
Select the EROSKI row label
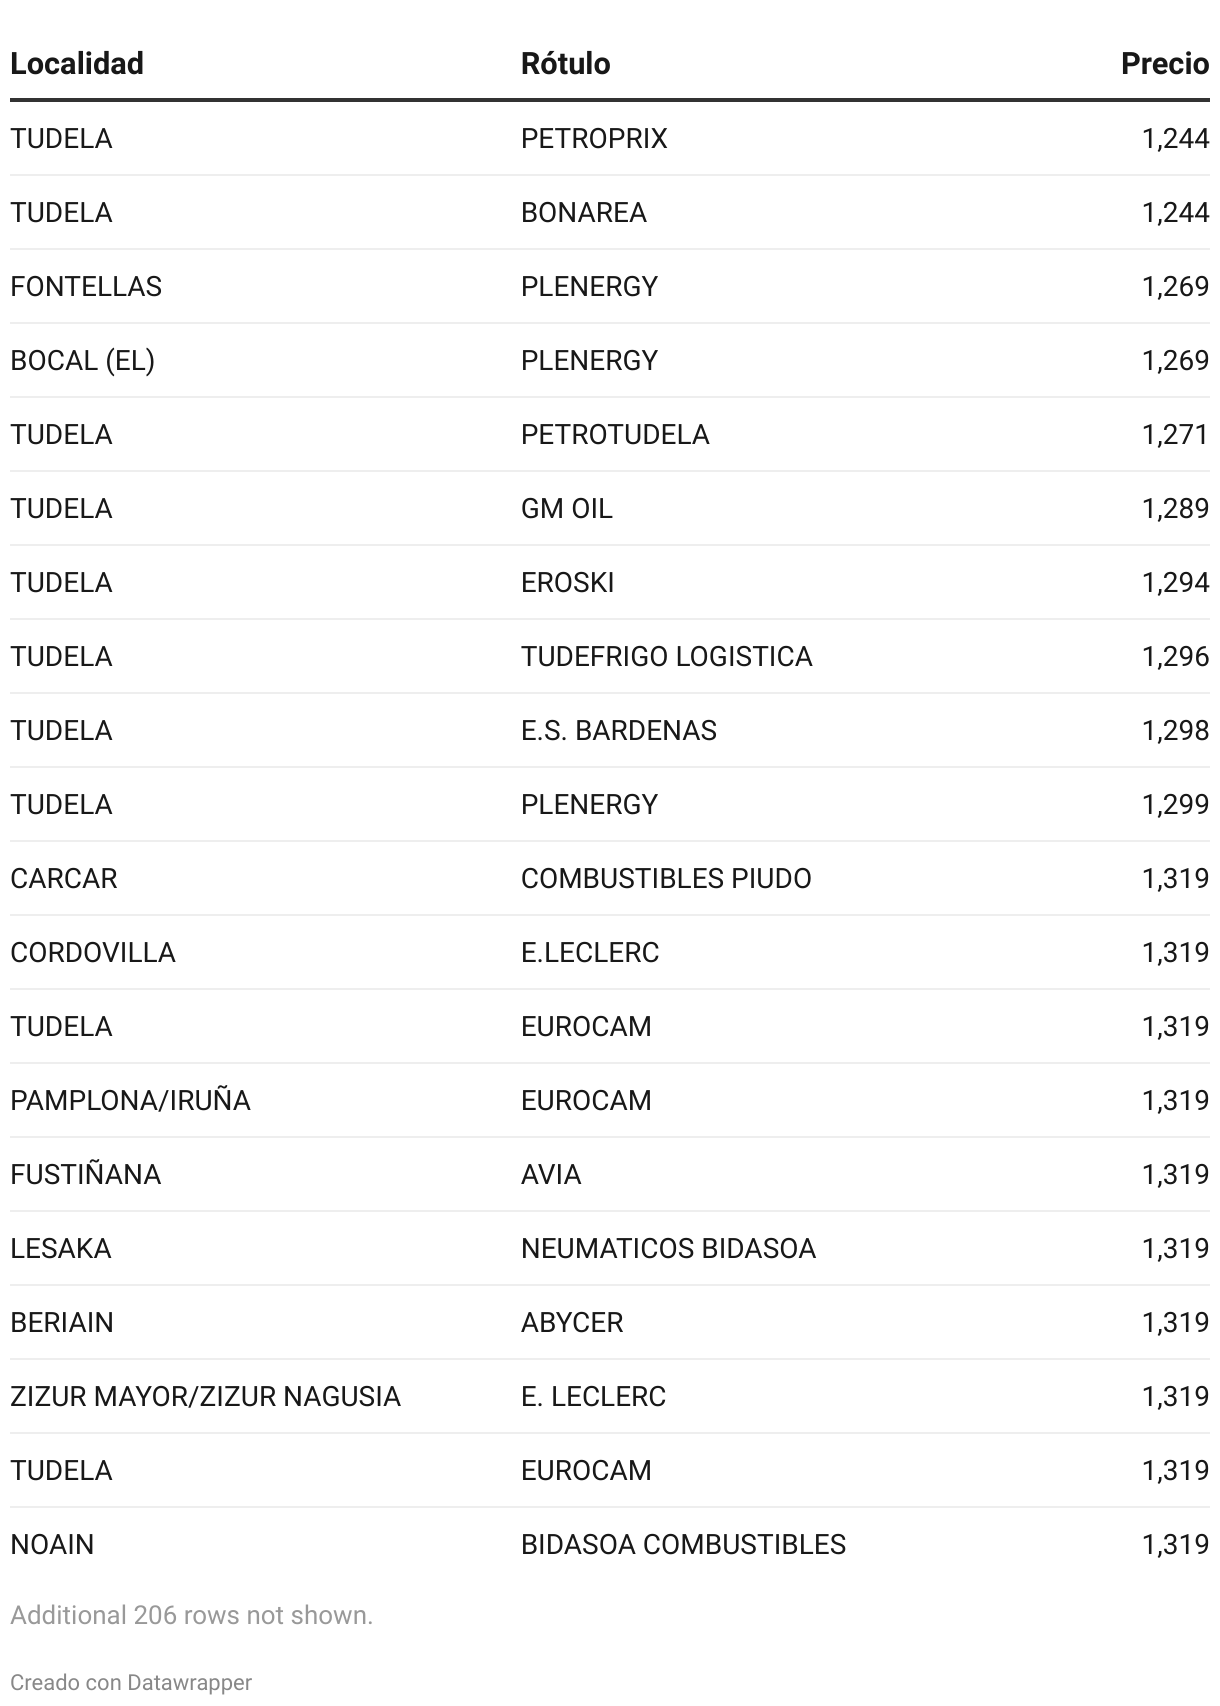click(x=568, y=582)
